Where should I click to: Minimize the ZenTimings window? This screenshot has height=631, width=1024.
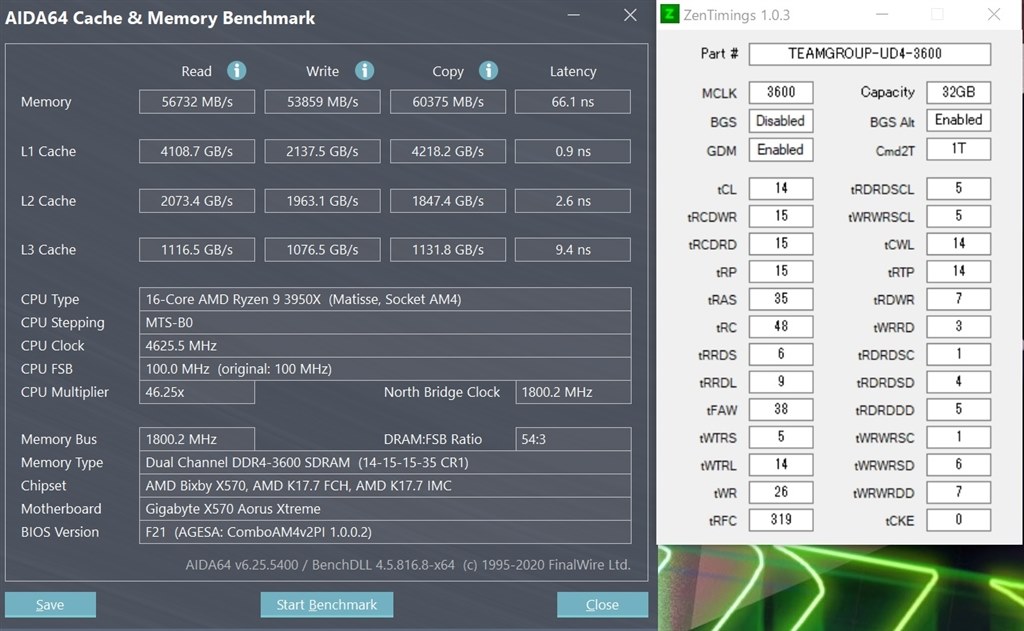click(882, 14)
